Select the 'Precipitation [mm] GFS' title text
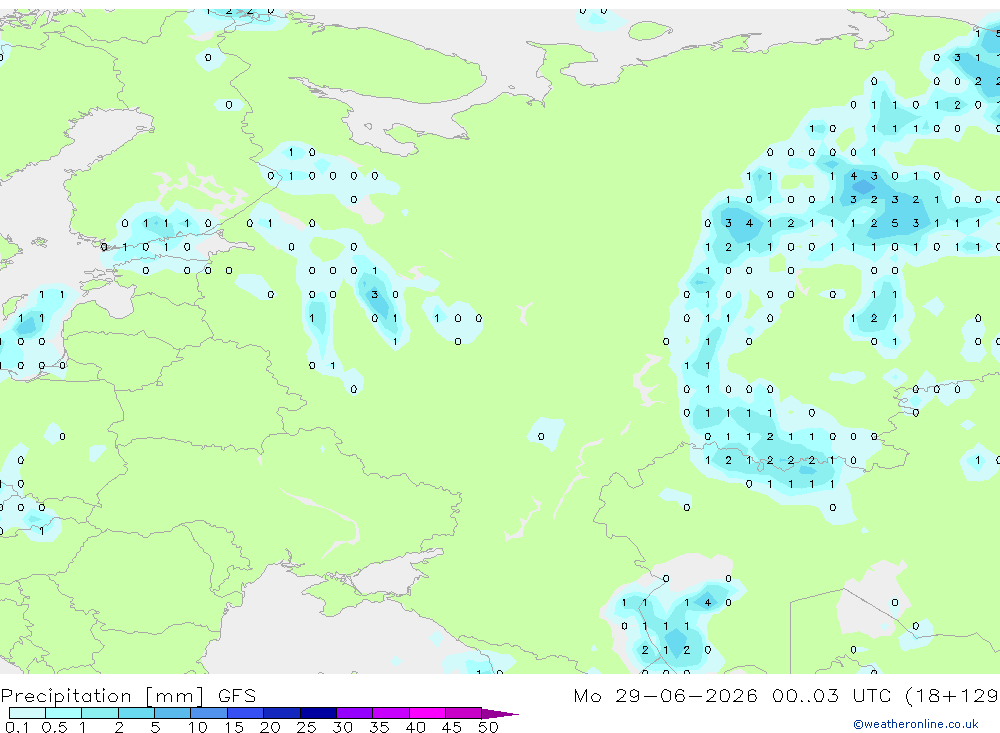 128,696
